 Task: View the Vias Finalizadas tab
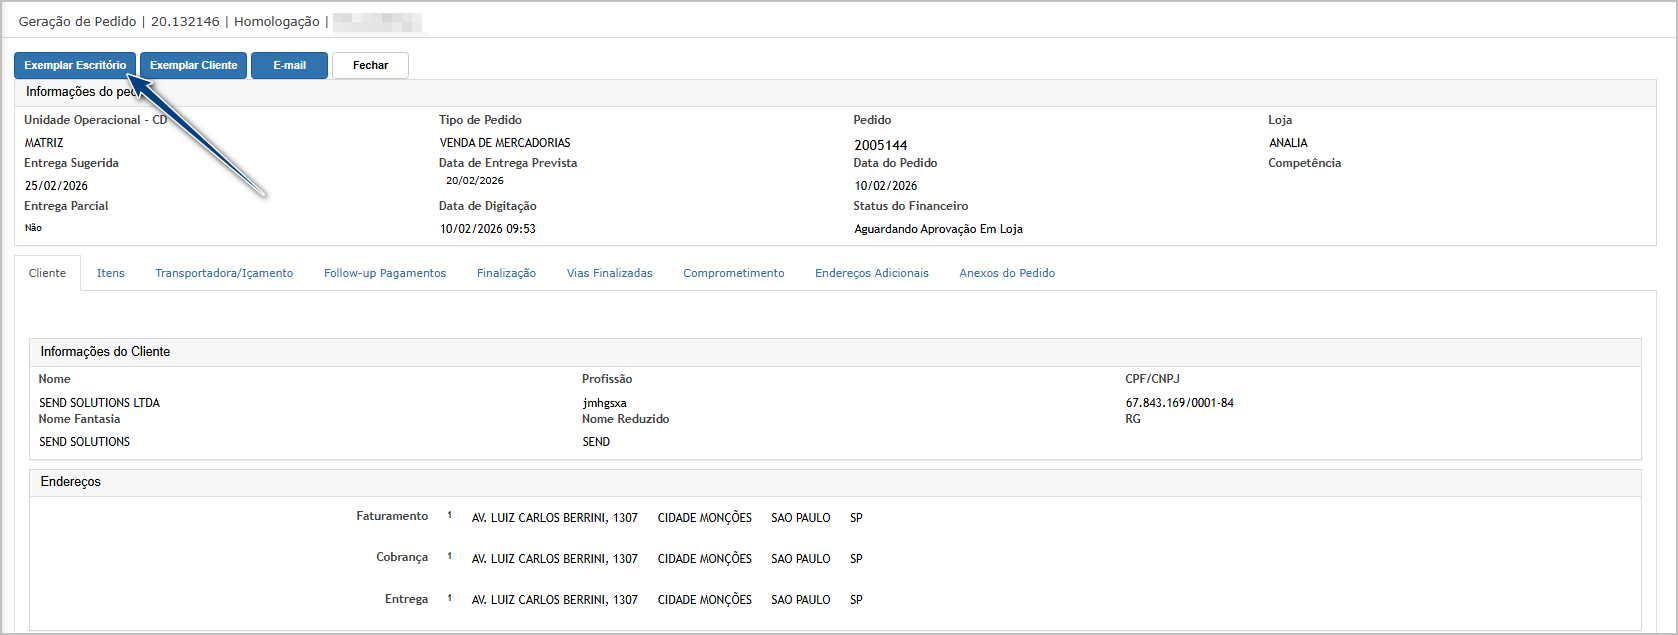609,273
